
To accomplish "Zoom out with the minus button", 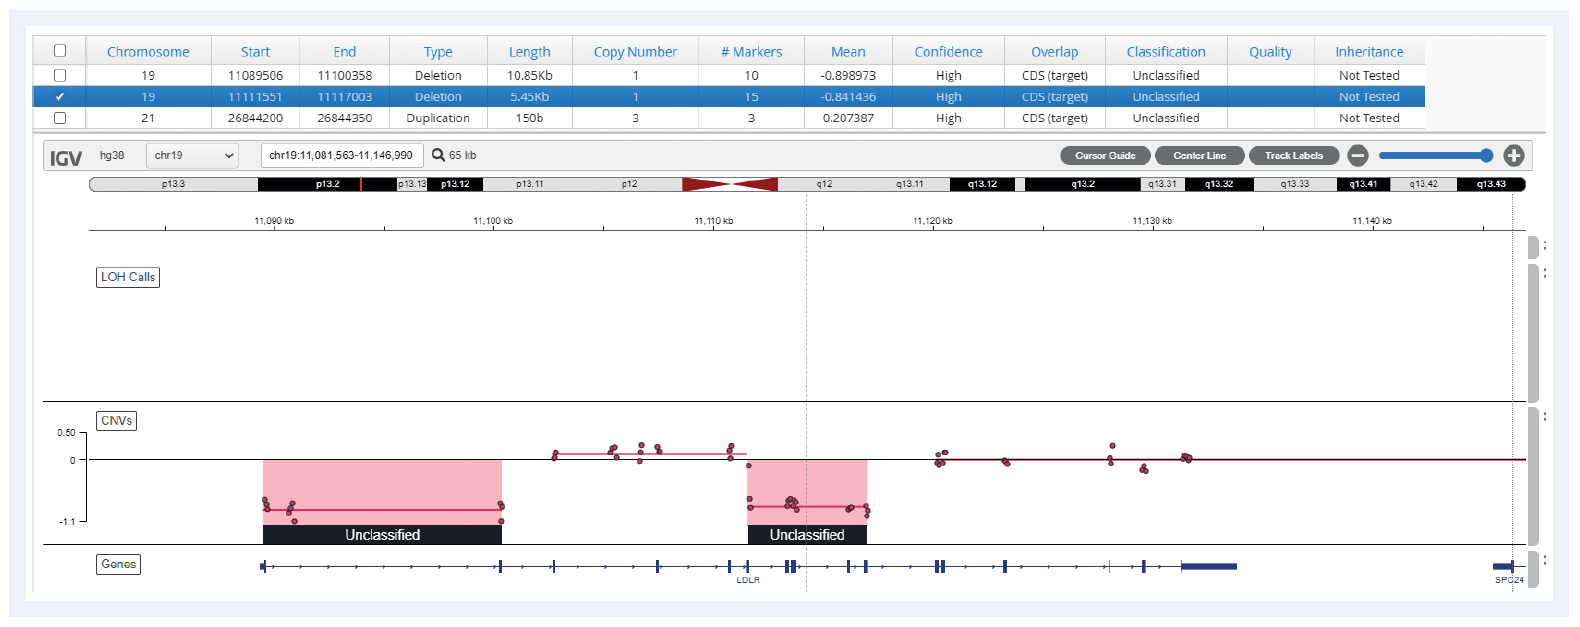I will pos(1357,155).
